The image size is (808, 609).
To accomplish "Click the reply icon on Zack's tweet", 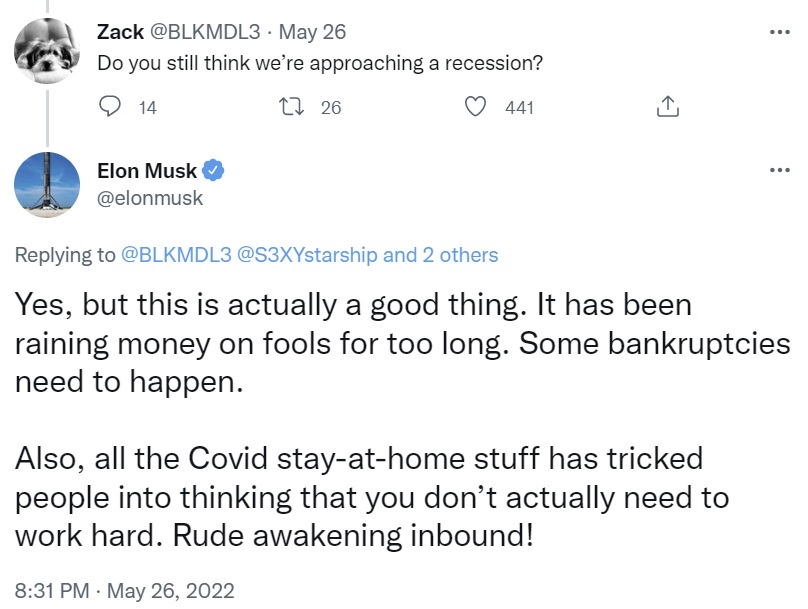I will tap(110, 107).
